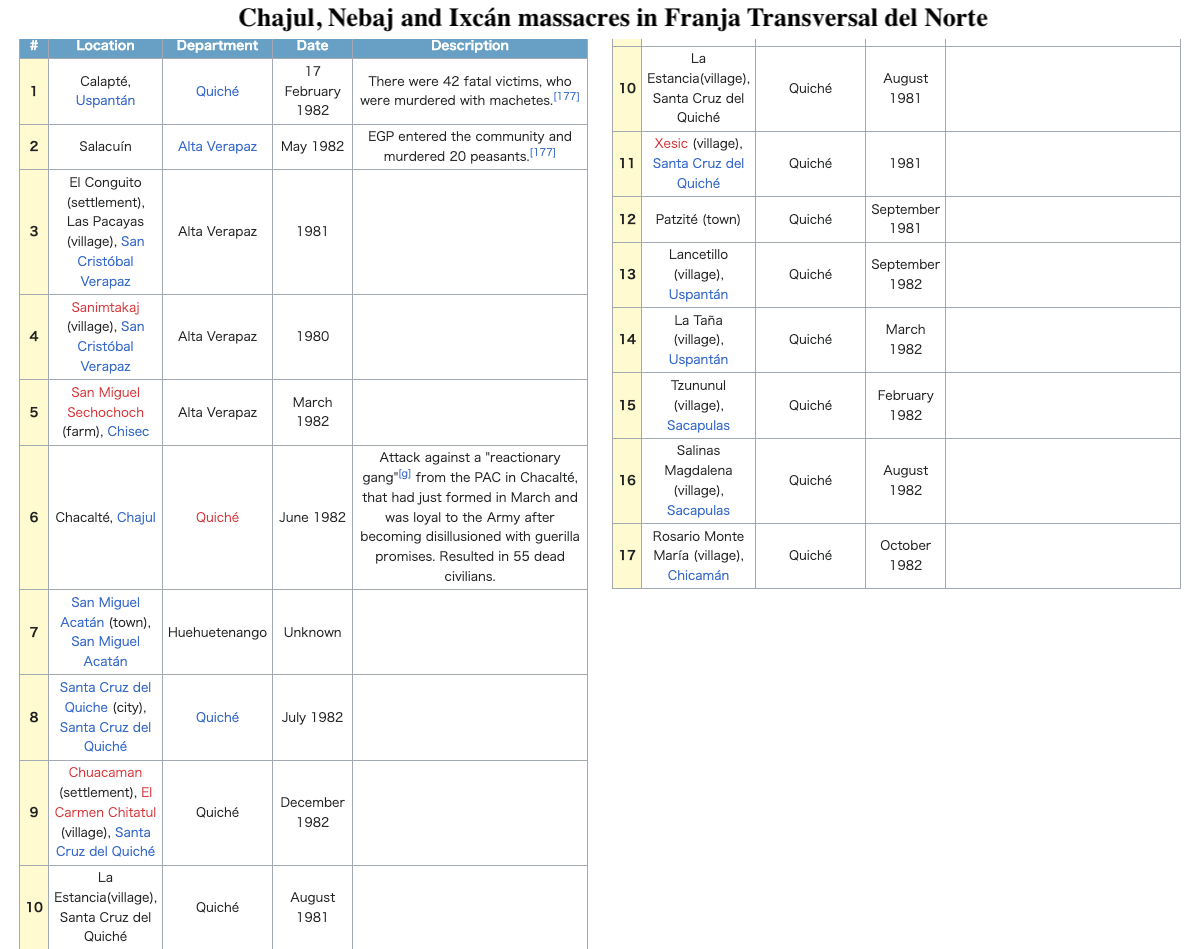This screenshot has width=1187, height=949.
Task: Select the 'August 1982' date cell
Action: point(905,481)
